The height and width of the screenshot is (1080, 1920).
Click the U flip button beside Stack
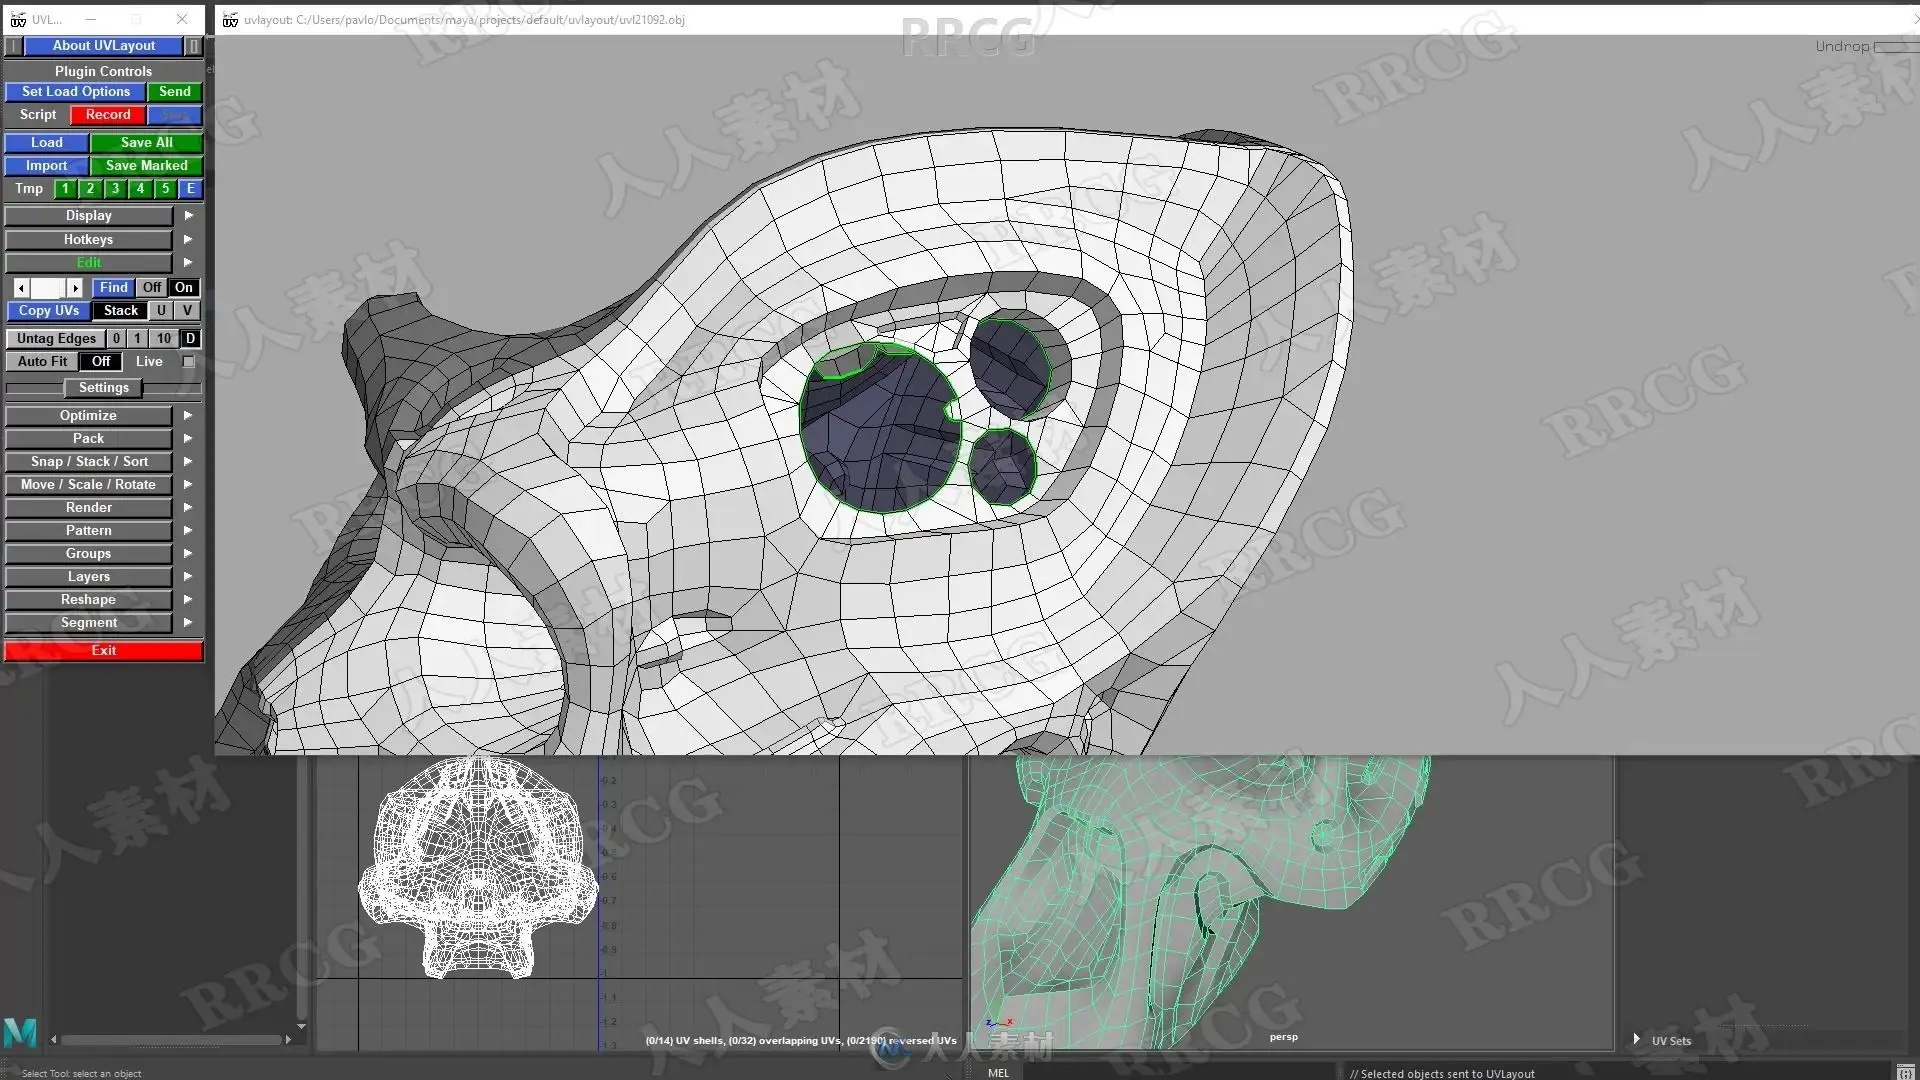161,311
